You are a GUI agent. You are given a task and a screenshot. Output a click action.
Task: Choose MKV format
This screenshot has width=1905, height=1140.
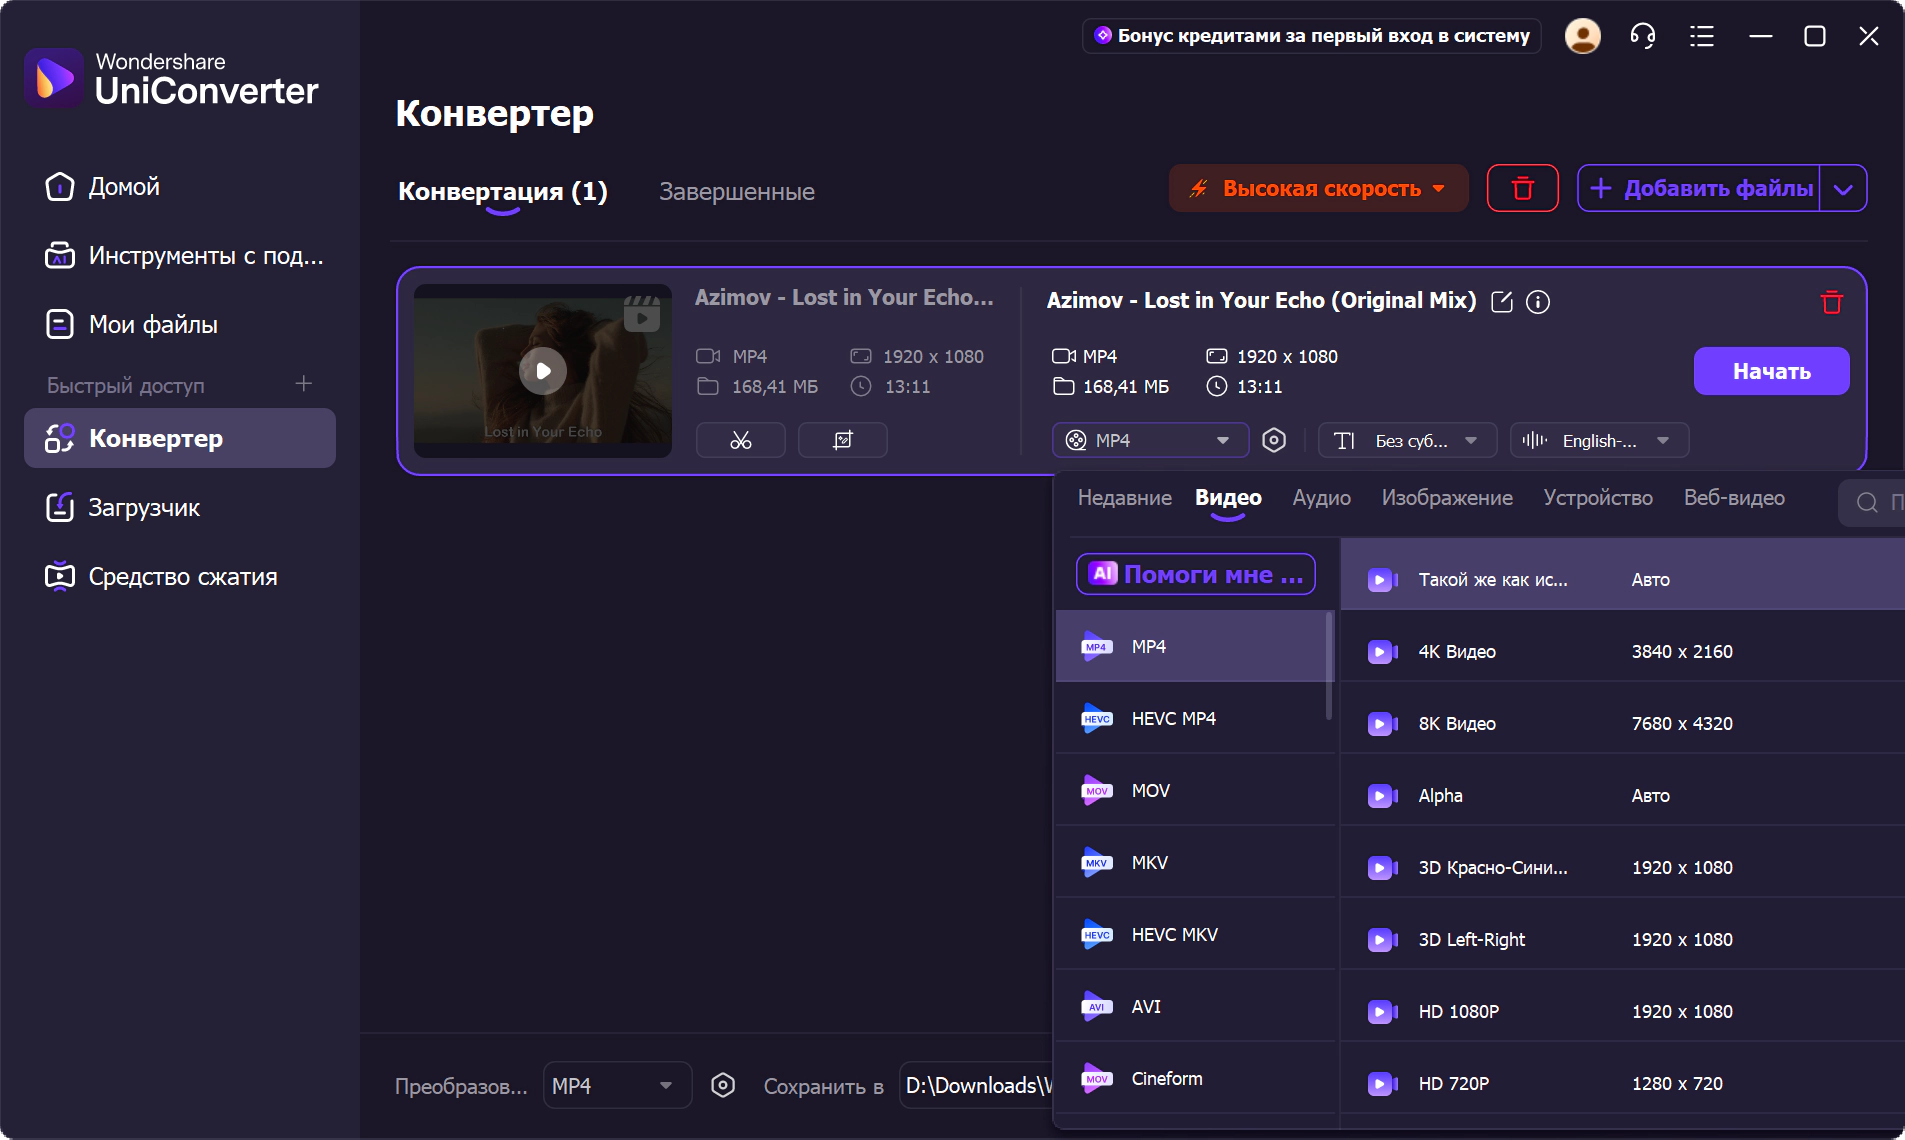pos(1194,863)
